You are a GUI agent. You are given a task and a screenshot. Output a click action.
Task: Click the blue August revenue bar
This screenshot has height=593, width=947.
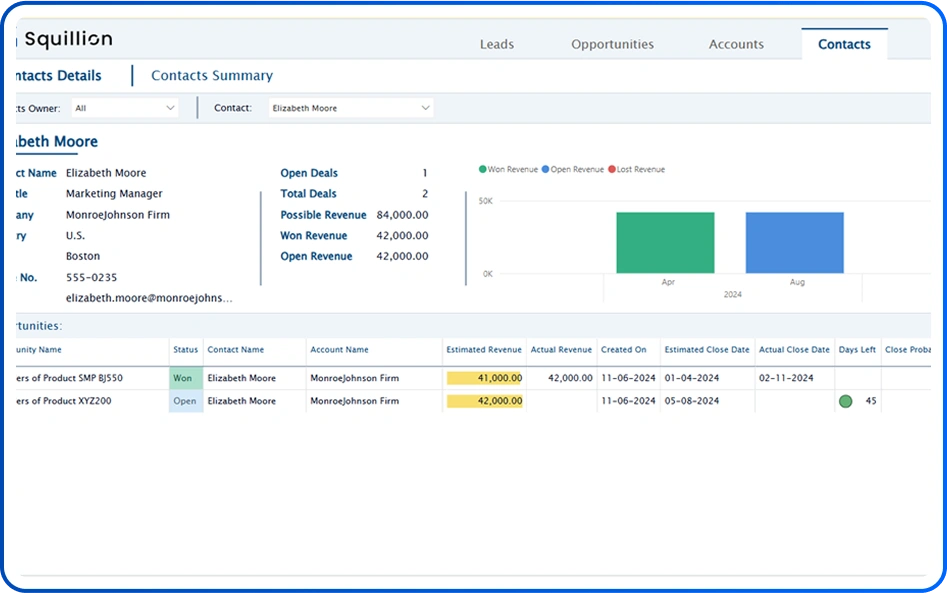tap(794, 242)
